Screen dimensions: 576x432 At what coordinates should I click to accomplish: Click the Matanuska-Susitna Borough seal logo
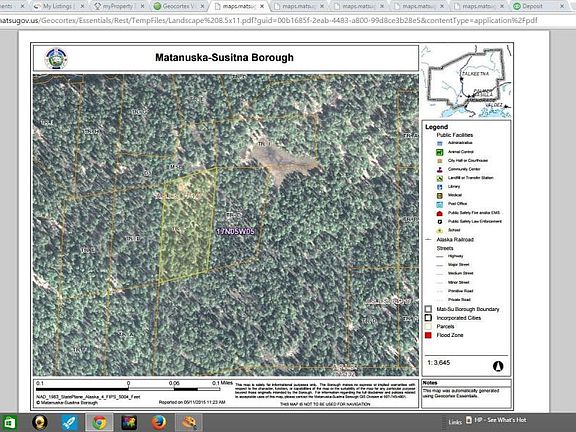(x=56, y=58)
